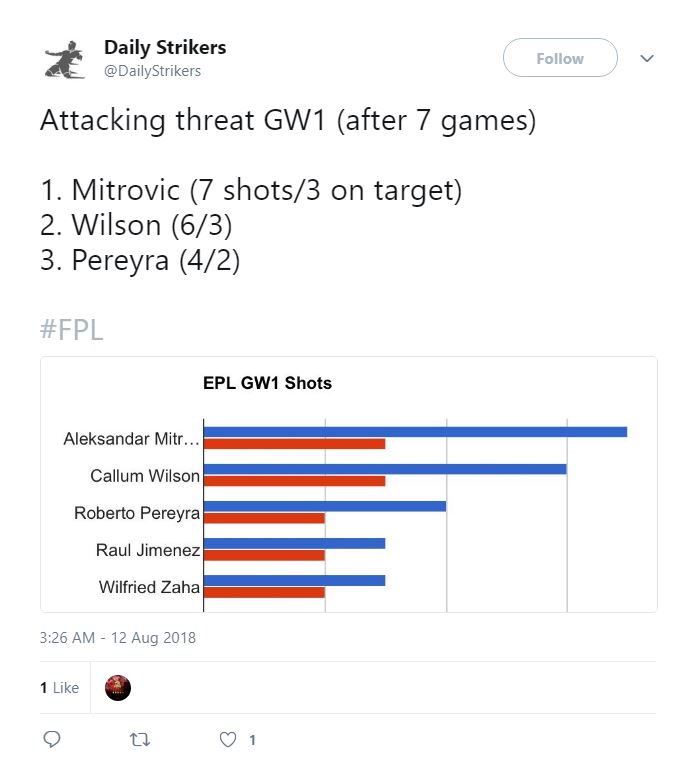Open the EPL GW1 Shots chart image
The width and height of the screenshot is (691, 772).
coord(349,484)
